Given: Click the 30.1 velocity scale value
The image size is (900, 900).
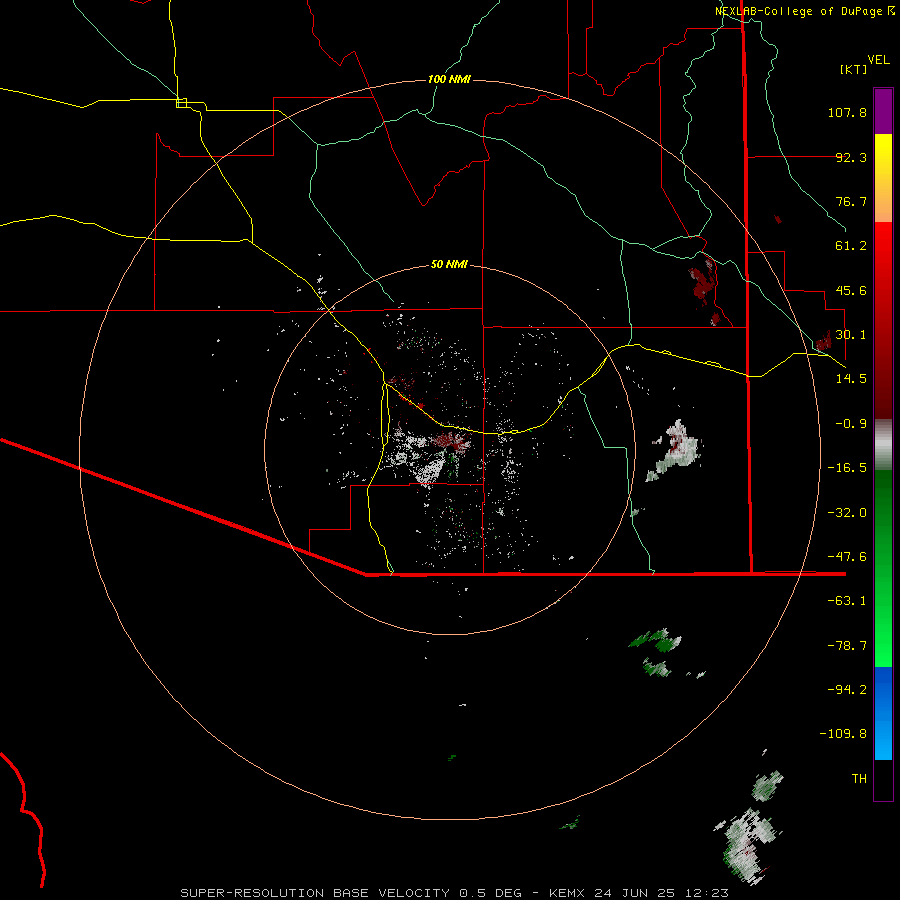Looking at the screenshot, I should [x=851, y=335].
